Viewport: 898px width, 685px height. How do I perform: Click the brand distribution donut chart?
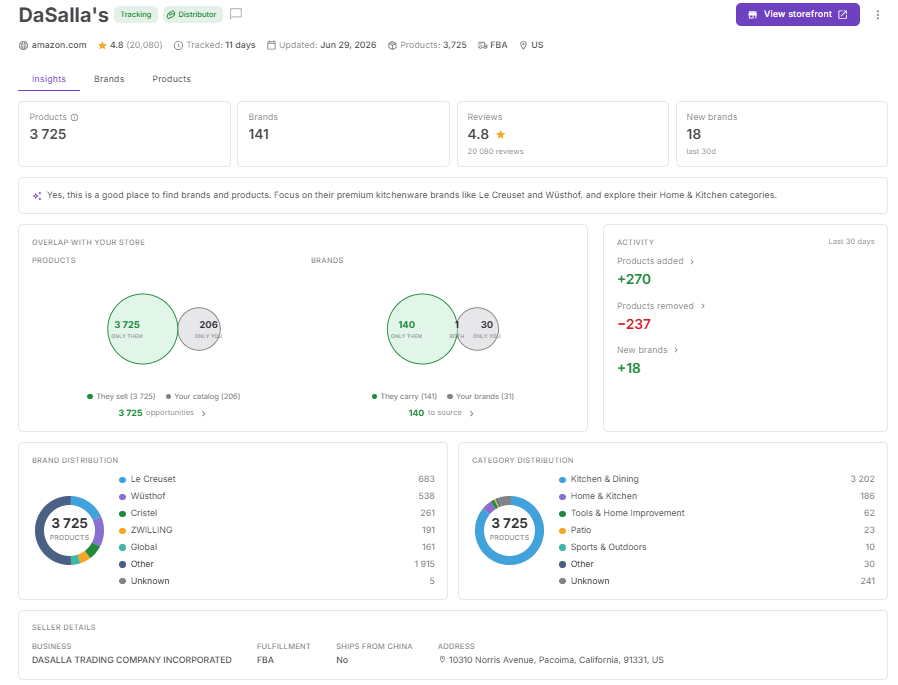click(x=69, y=530)
